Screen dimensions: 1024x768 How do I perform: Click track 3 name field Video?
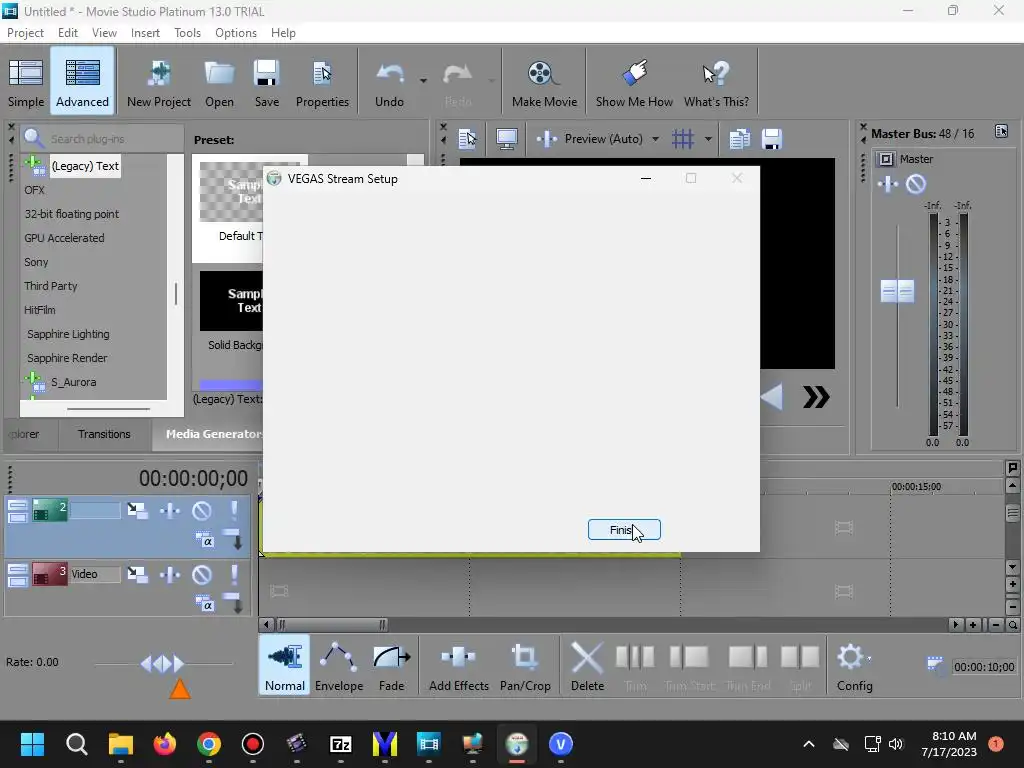click(x=95, y=574)
